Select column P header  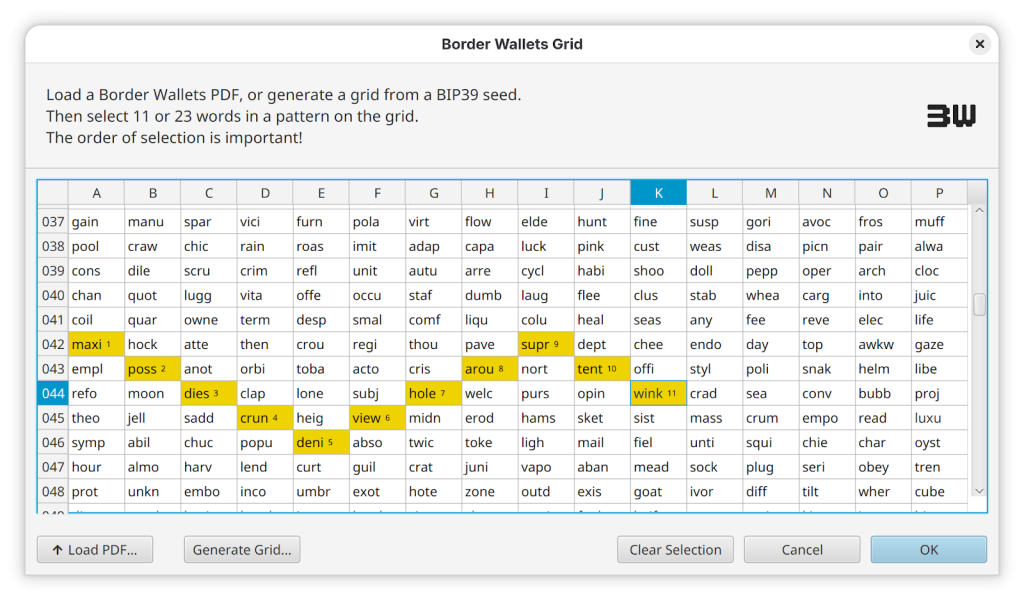938,193
